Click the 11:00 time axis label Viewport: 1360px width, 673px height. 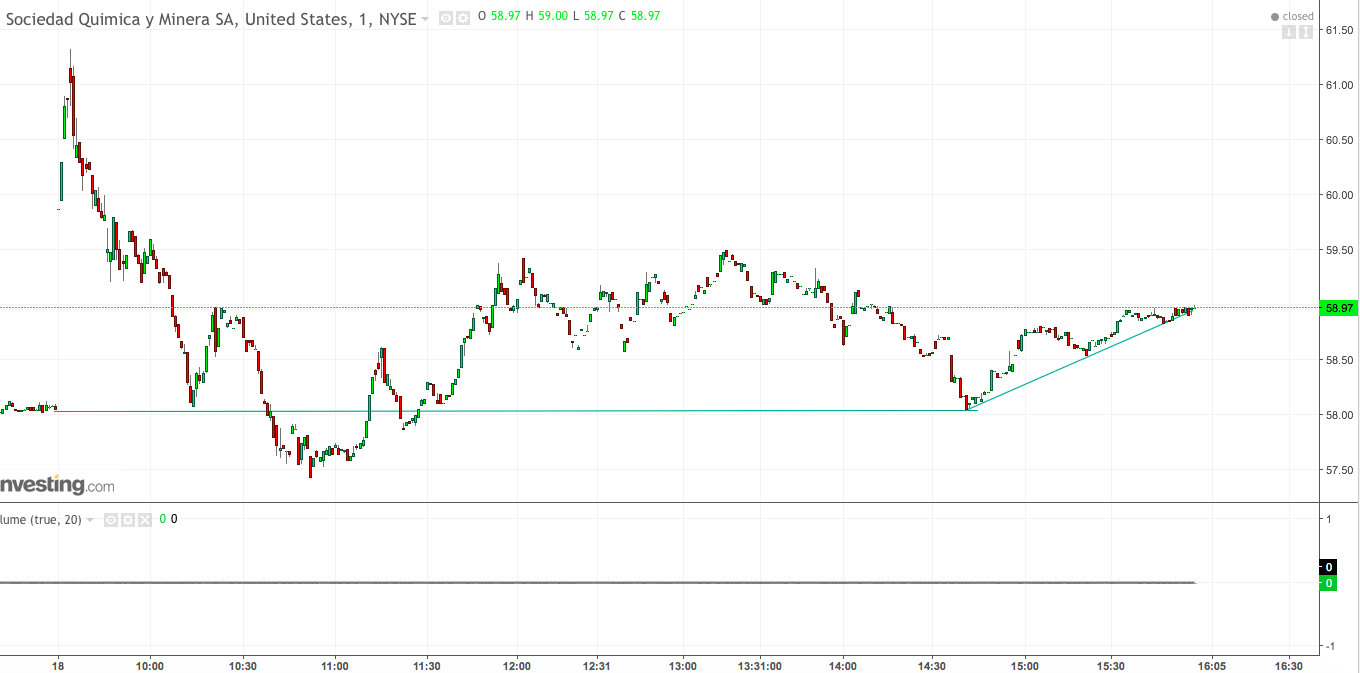coord(335,666)
